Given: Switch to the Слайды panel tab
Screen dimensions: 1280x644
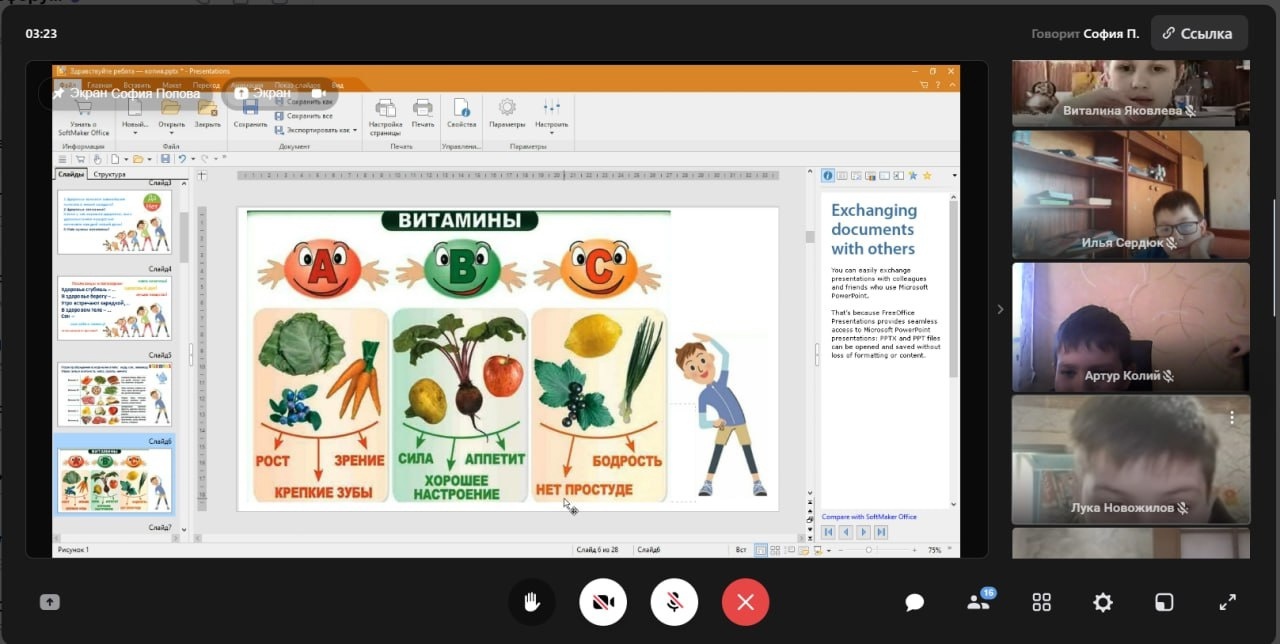Looking at the screenshot, I should (71, 174).
